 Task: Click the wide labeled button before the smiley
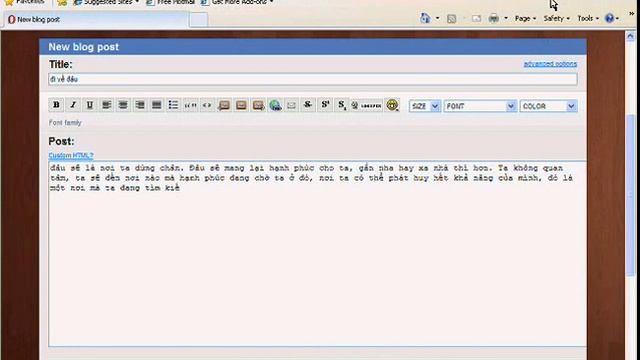coord(367,105)
